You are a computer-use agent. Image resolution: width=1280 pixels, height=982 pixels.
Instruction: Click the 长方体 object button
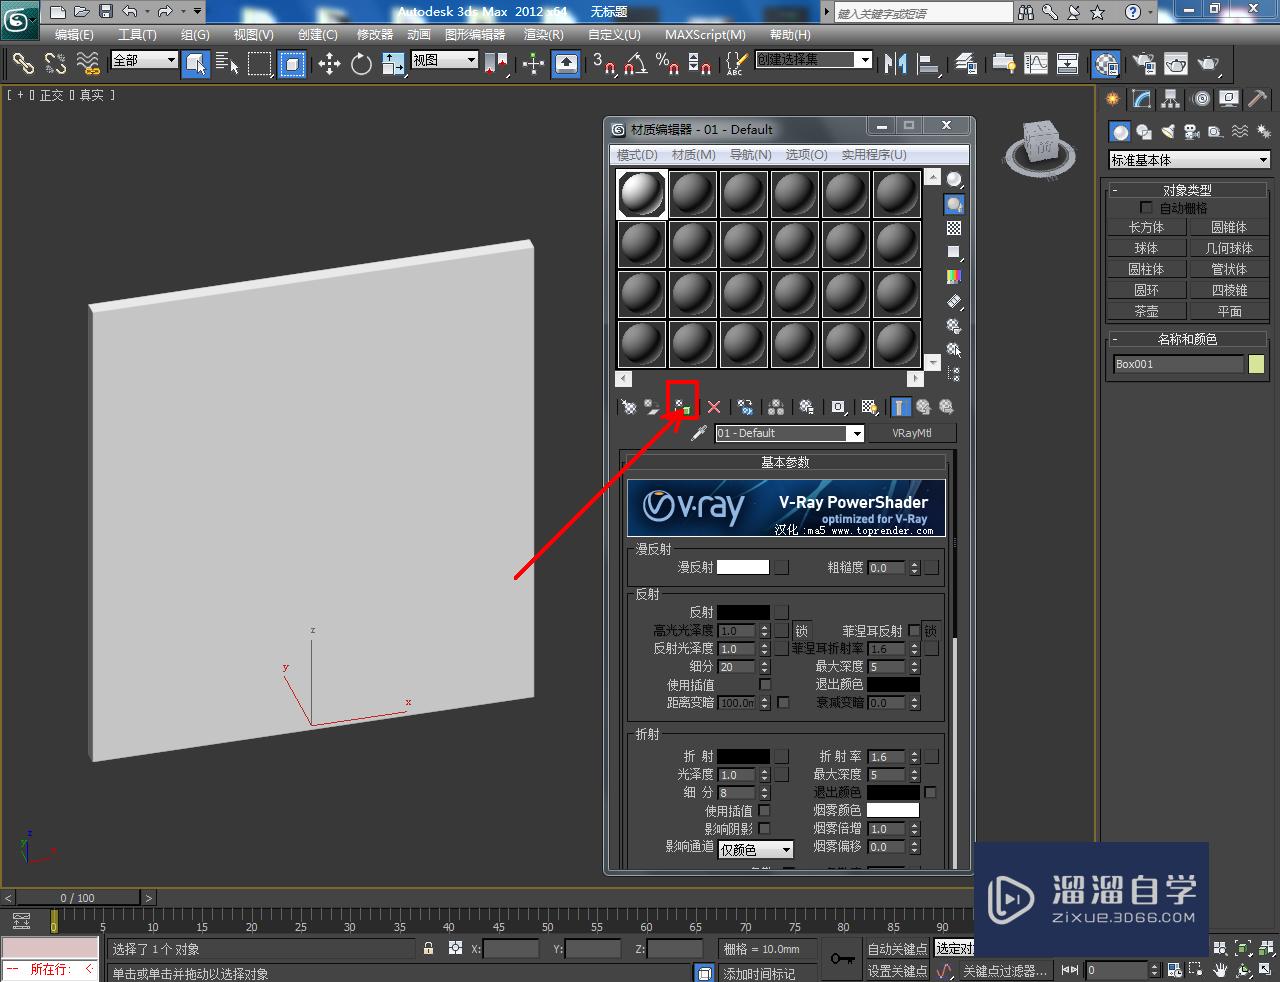point(1146,227)
